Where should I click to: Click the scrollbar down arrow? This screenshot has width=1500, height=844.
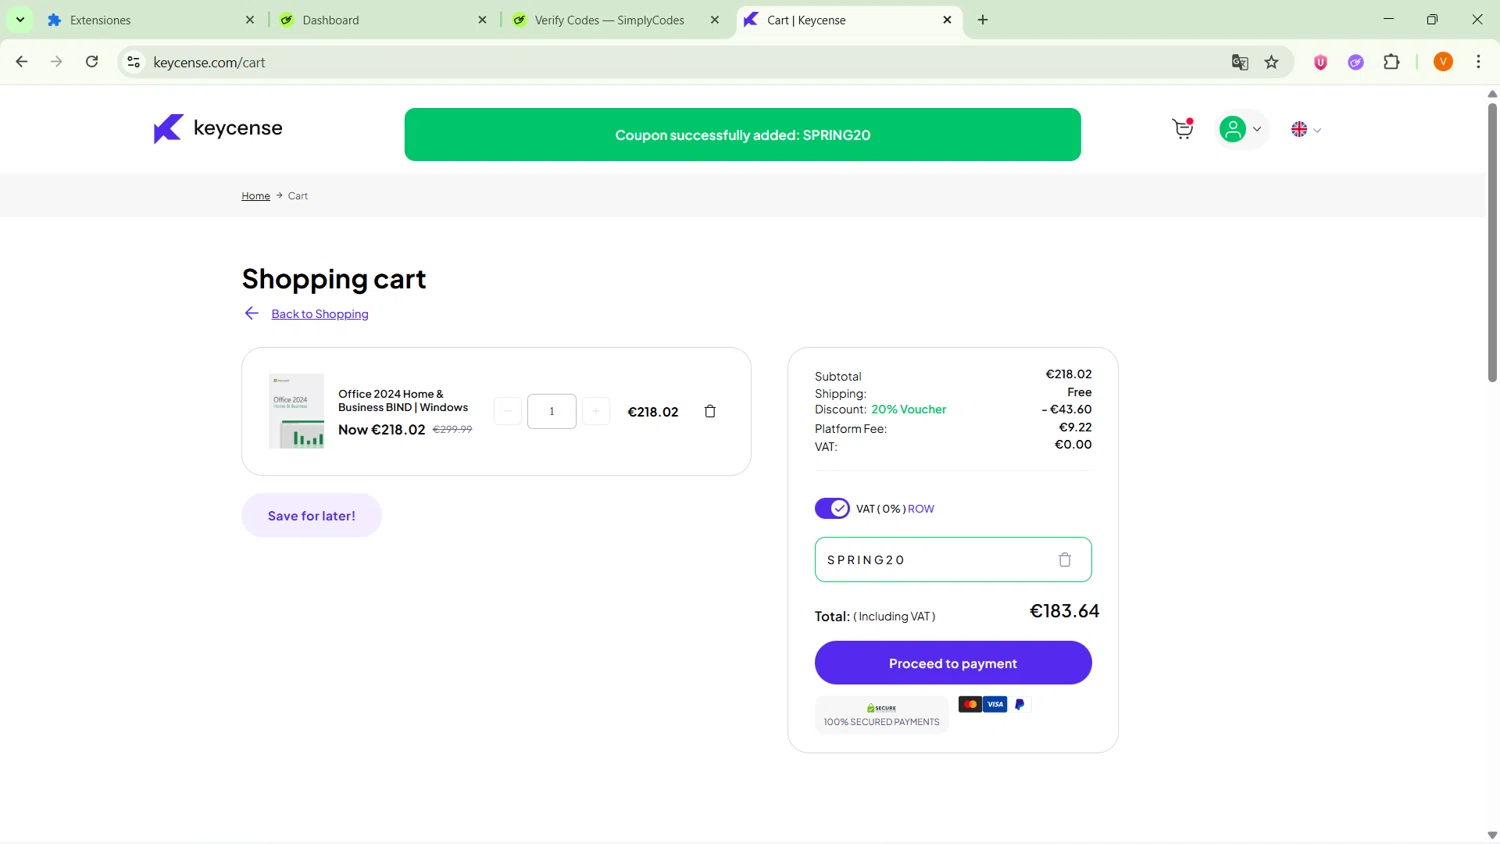tap(1492, 835)
